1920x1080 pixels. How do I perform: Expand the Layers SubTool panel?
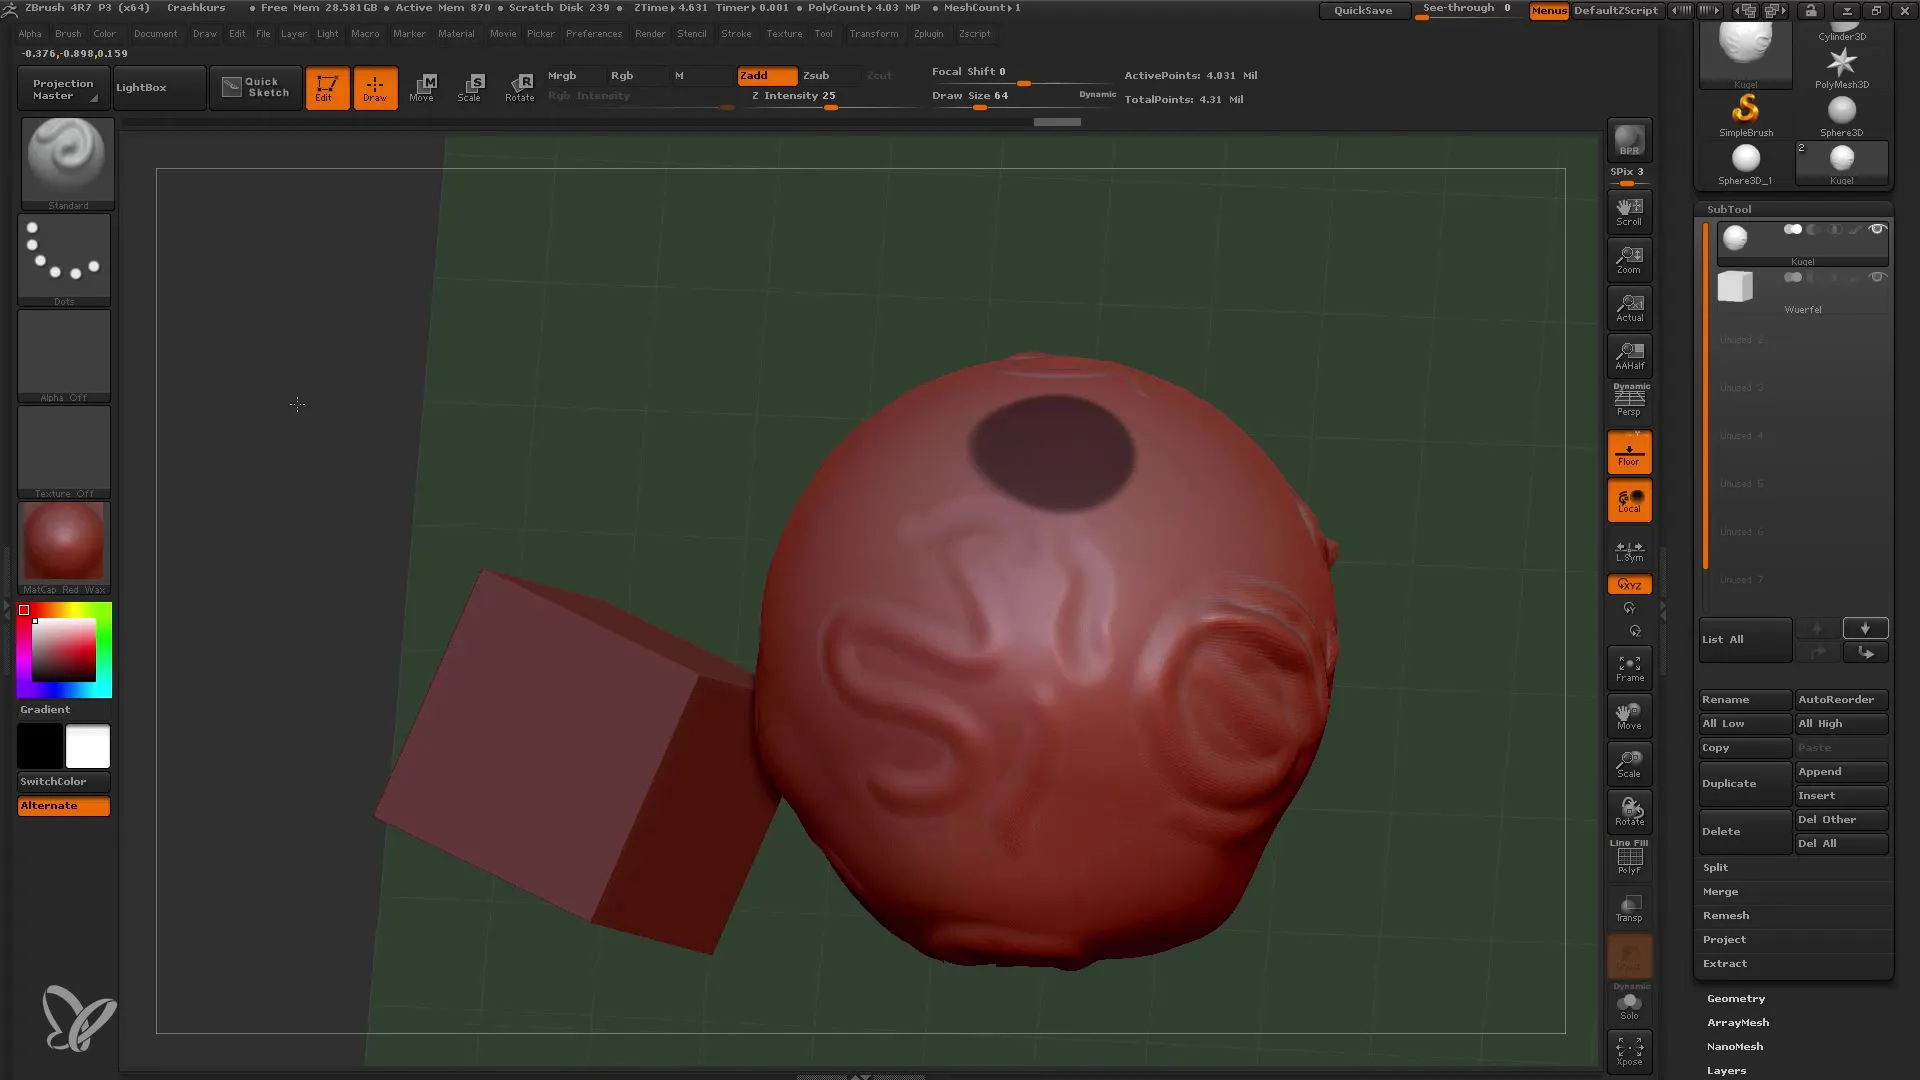pyautogui.click(x=1724, y=1069)
